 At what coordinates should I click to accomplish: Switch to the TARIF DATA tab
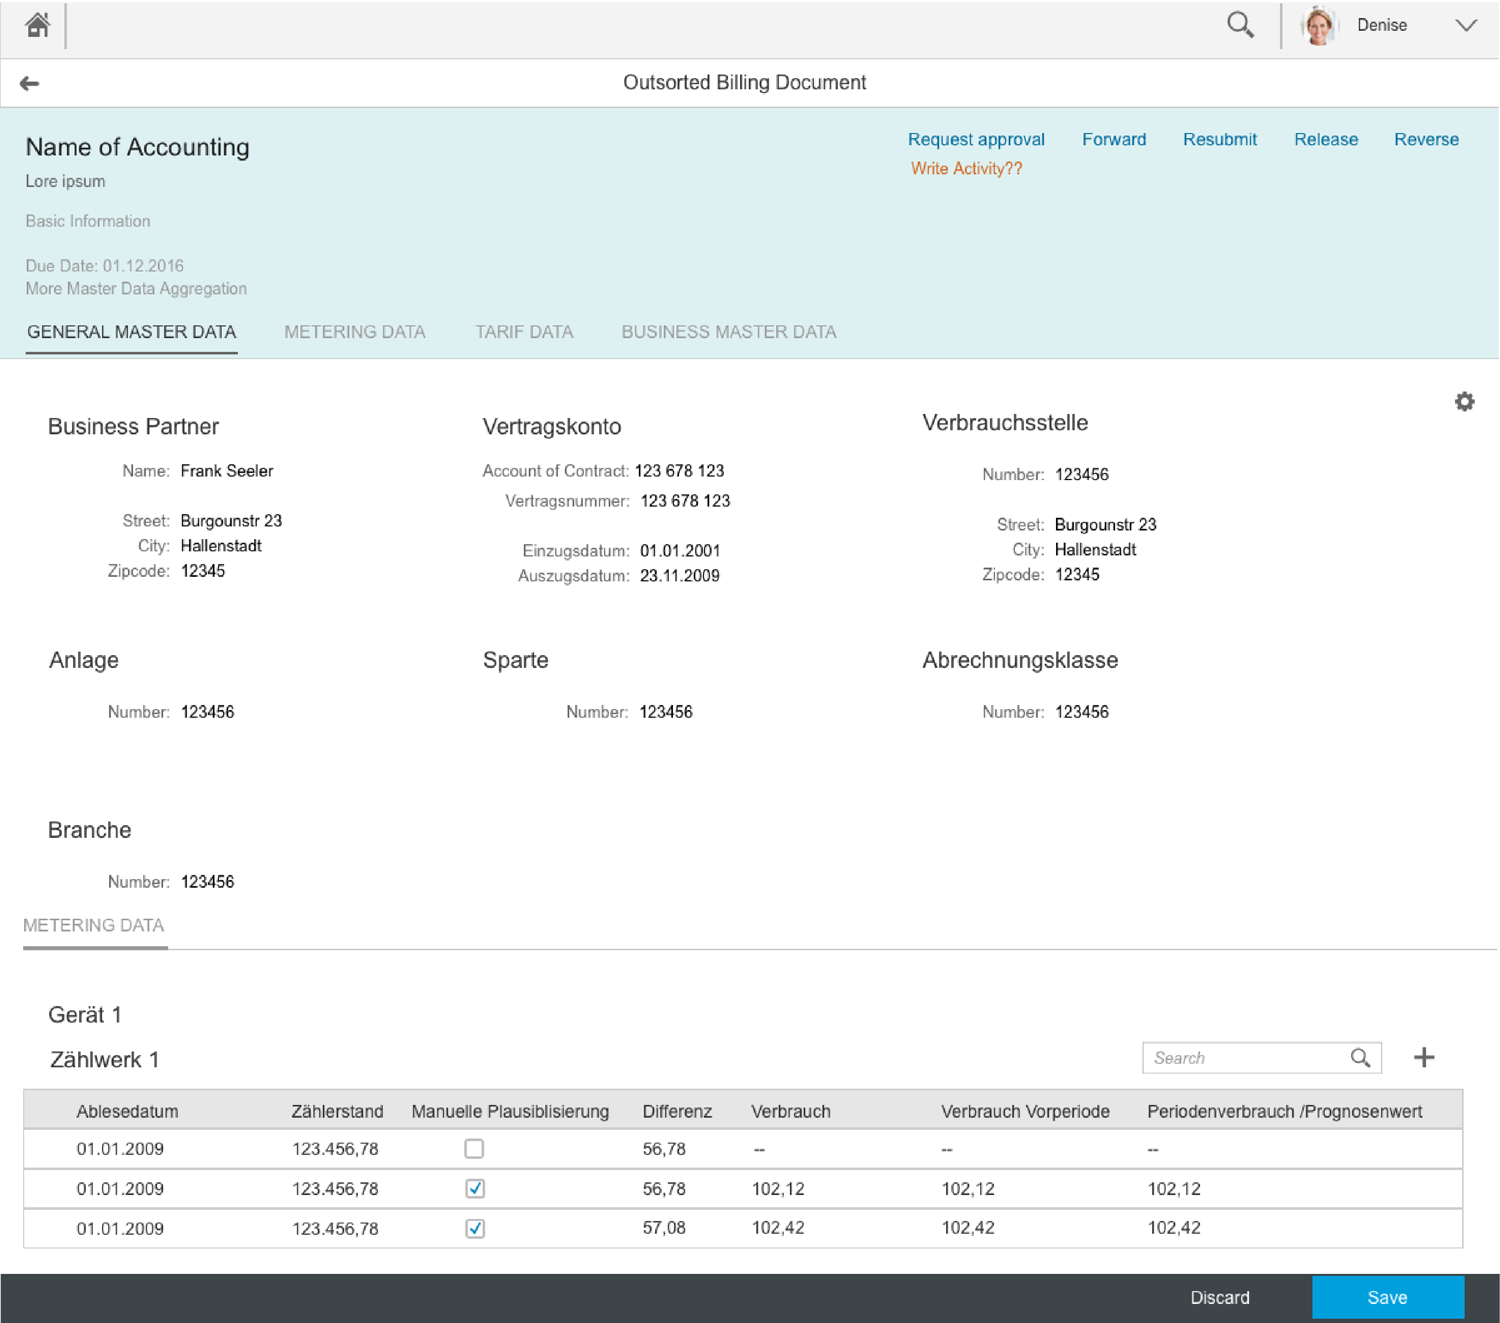coord(524,332)
